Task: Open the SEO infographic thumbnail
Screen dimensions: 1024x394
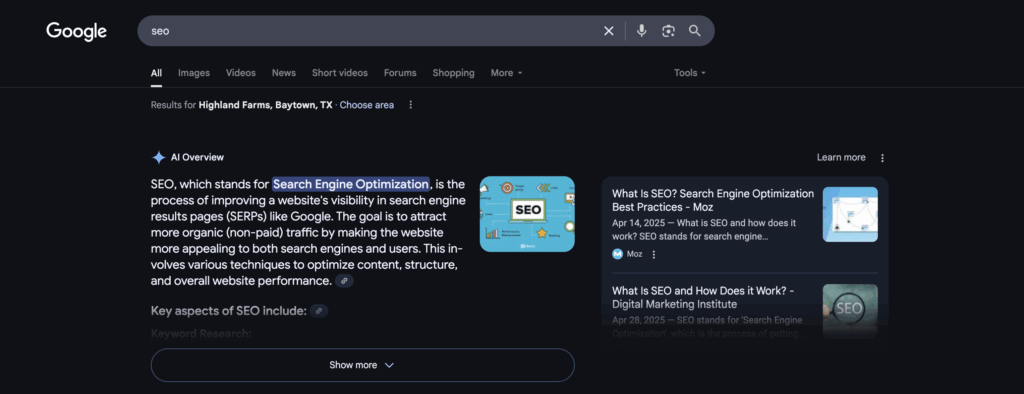Action: [x=527, y=214]
